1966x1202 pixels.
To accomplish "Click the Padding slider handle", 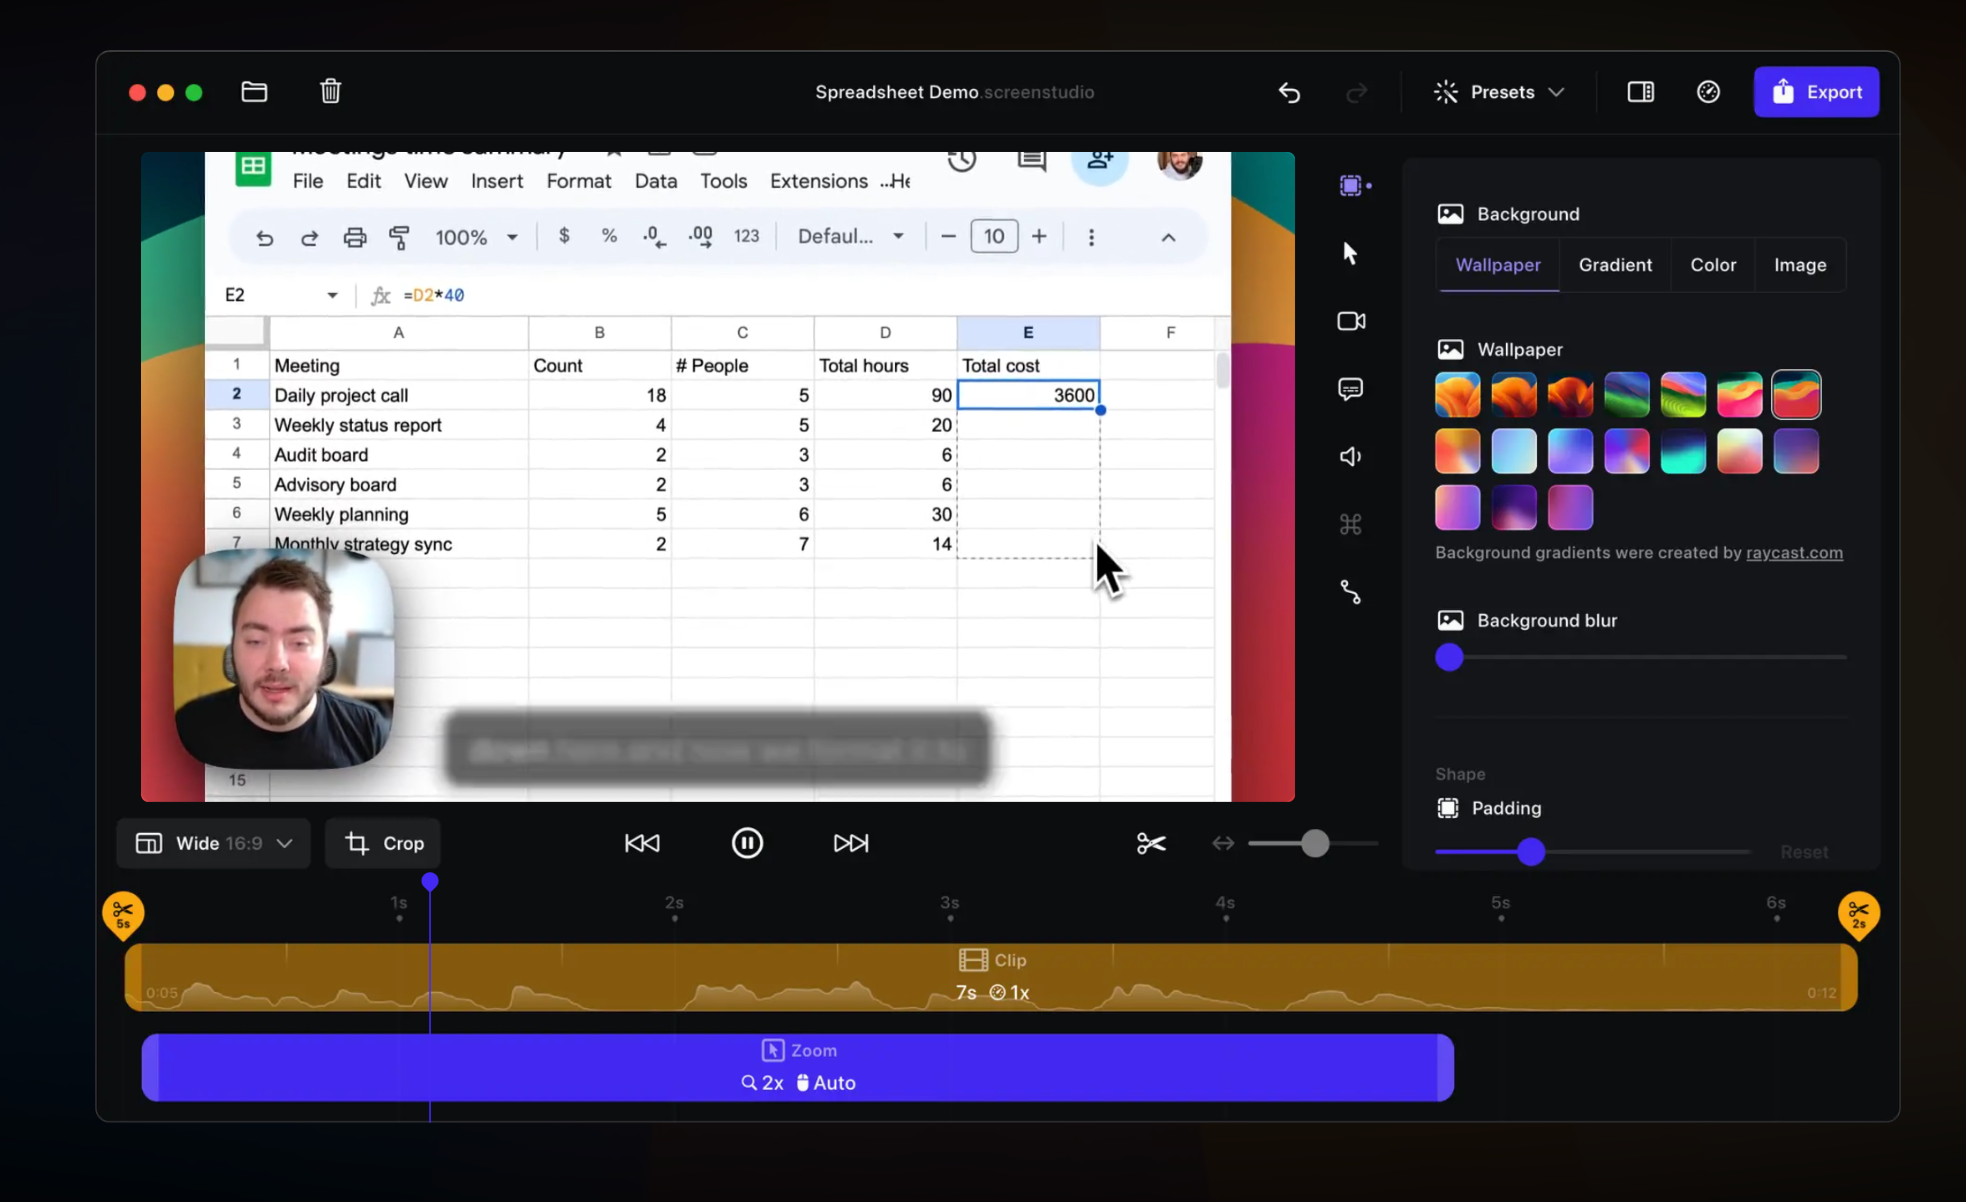I will click(x=1530, y=852).
